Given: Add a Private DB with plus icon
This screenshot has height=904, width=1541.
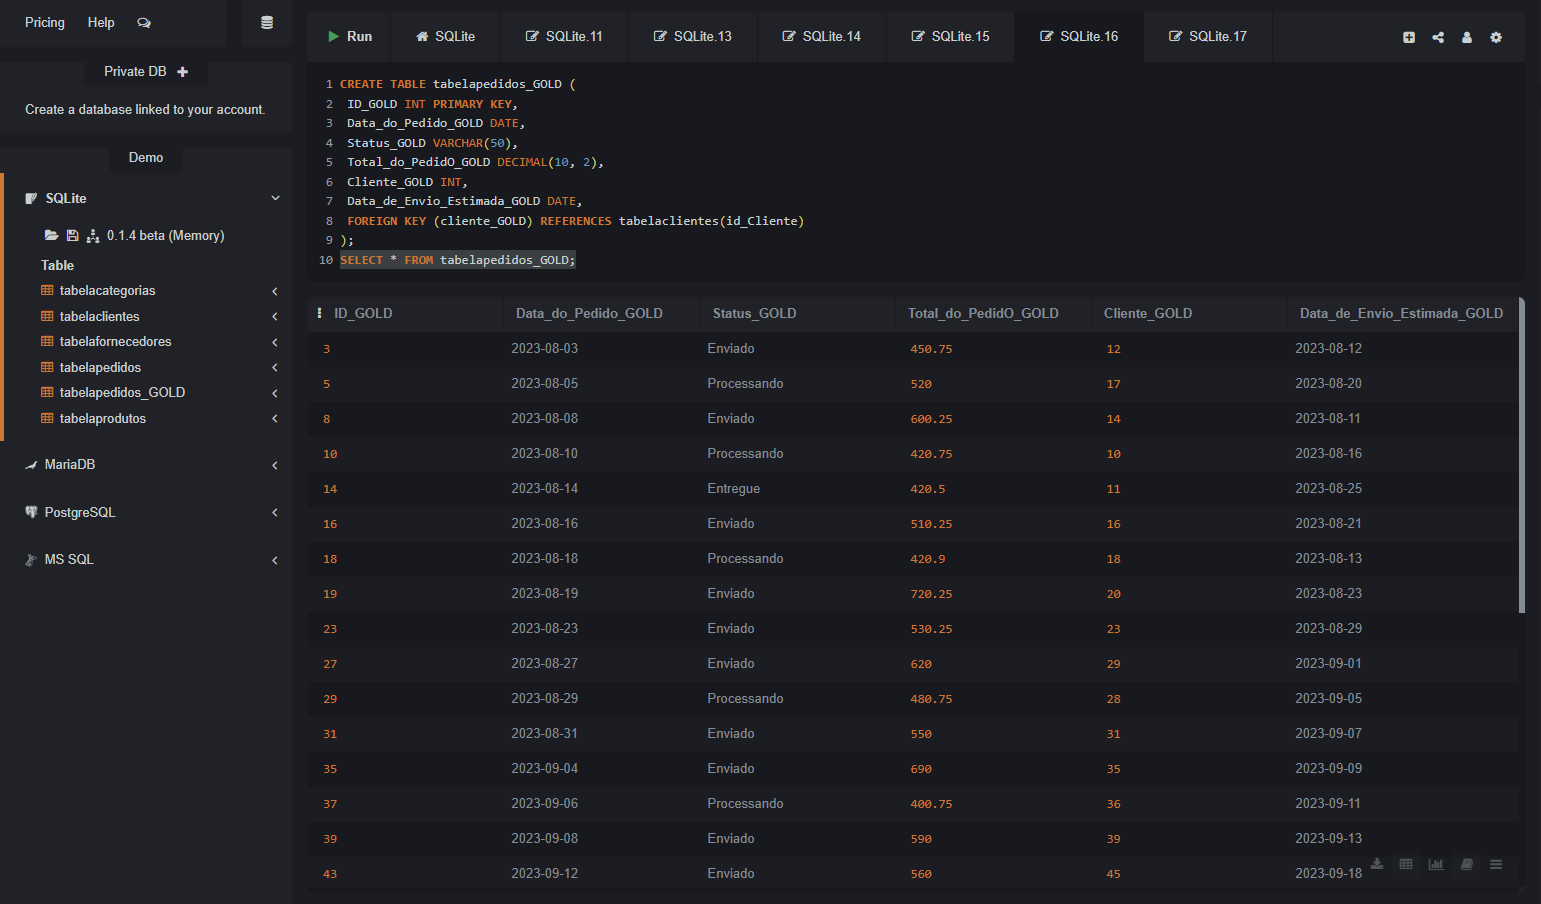Looking at the screenshot, I should 183,72.
